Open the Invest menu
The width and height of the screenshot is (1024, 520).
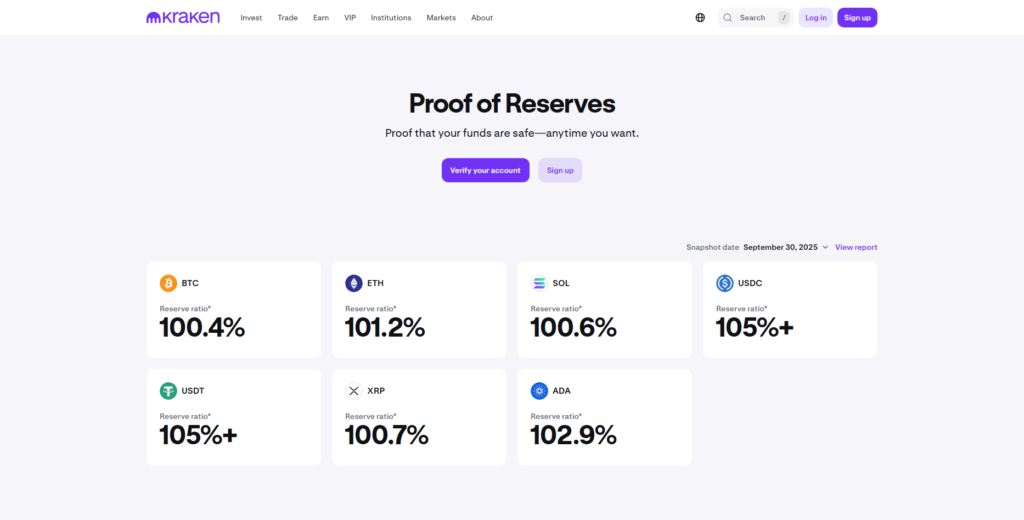click(x=251, y=18)
